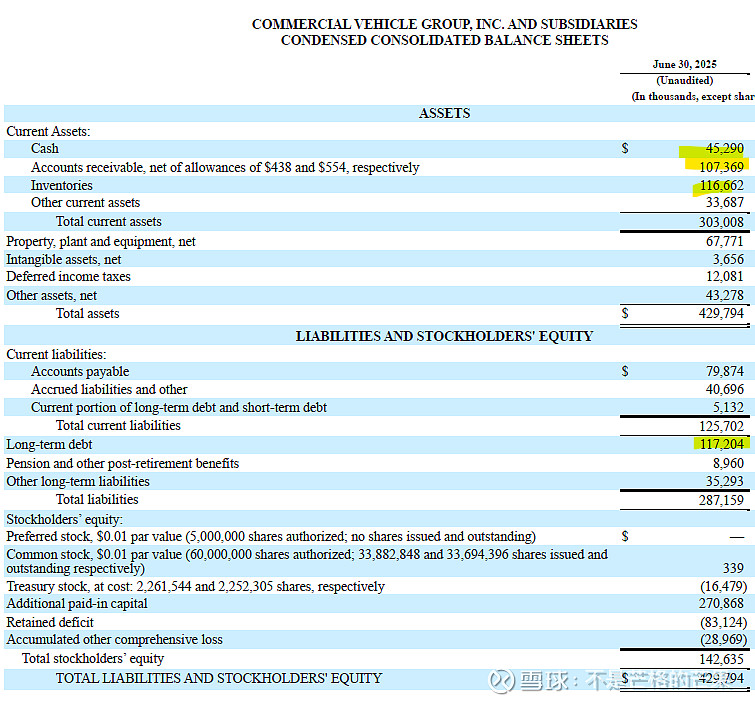Image resolution: width=755 pixels, height=704 pixels.
Task: Click the Total liabilities label
Action: tap(97, 499)
